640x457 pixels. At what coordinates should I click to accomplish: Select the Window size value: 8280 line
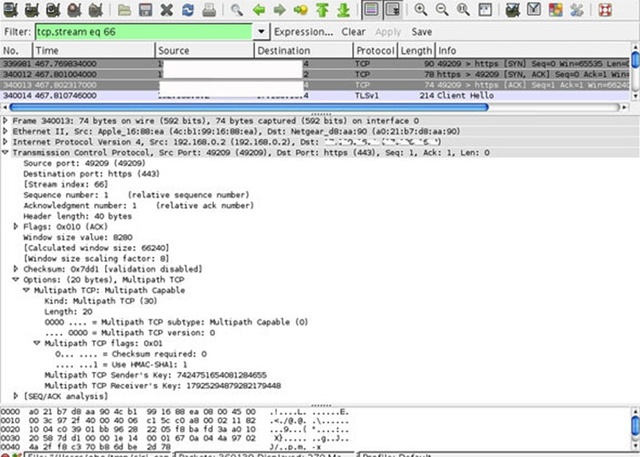[78, 237]
